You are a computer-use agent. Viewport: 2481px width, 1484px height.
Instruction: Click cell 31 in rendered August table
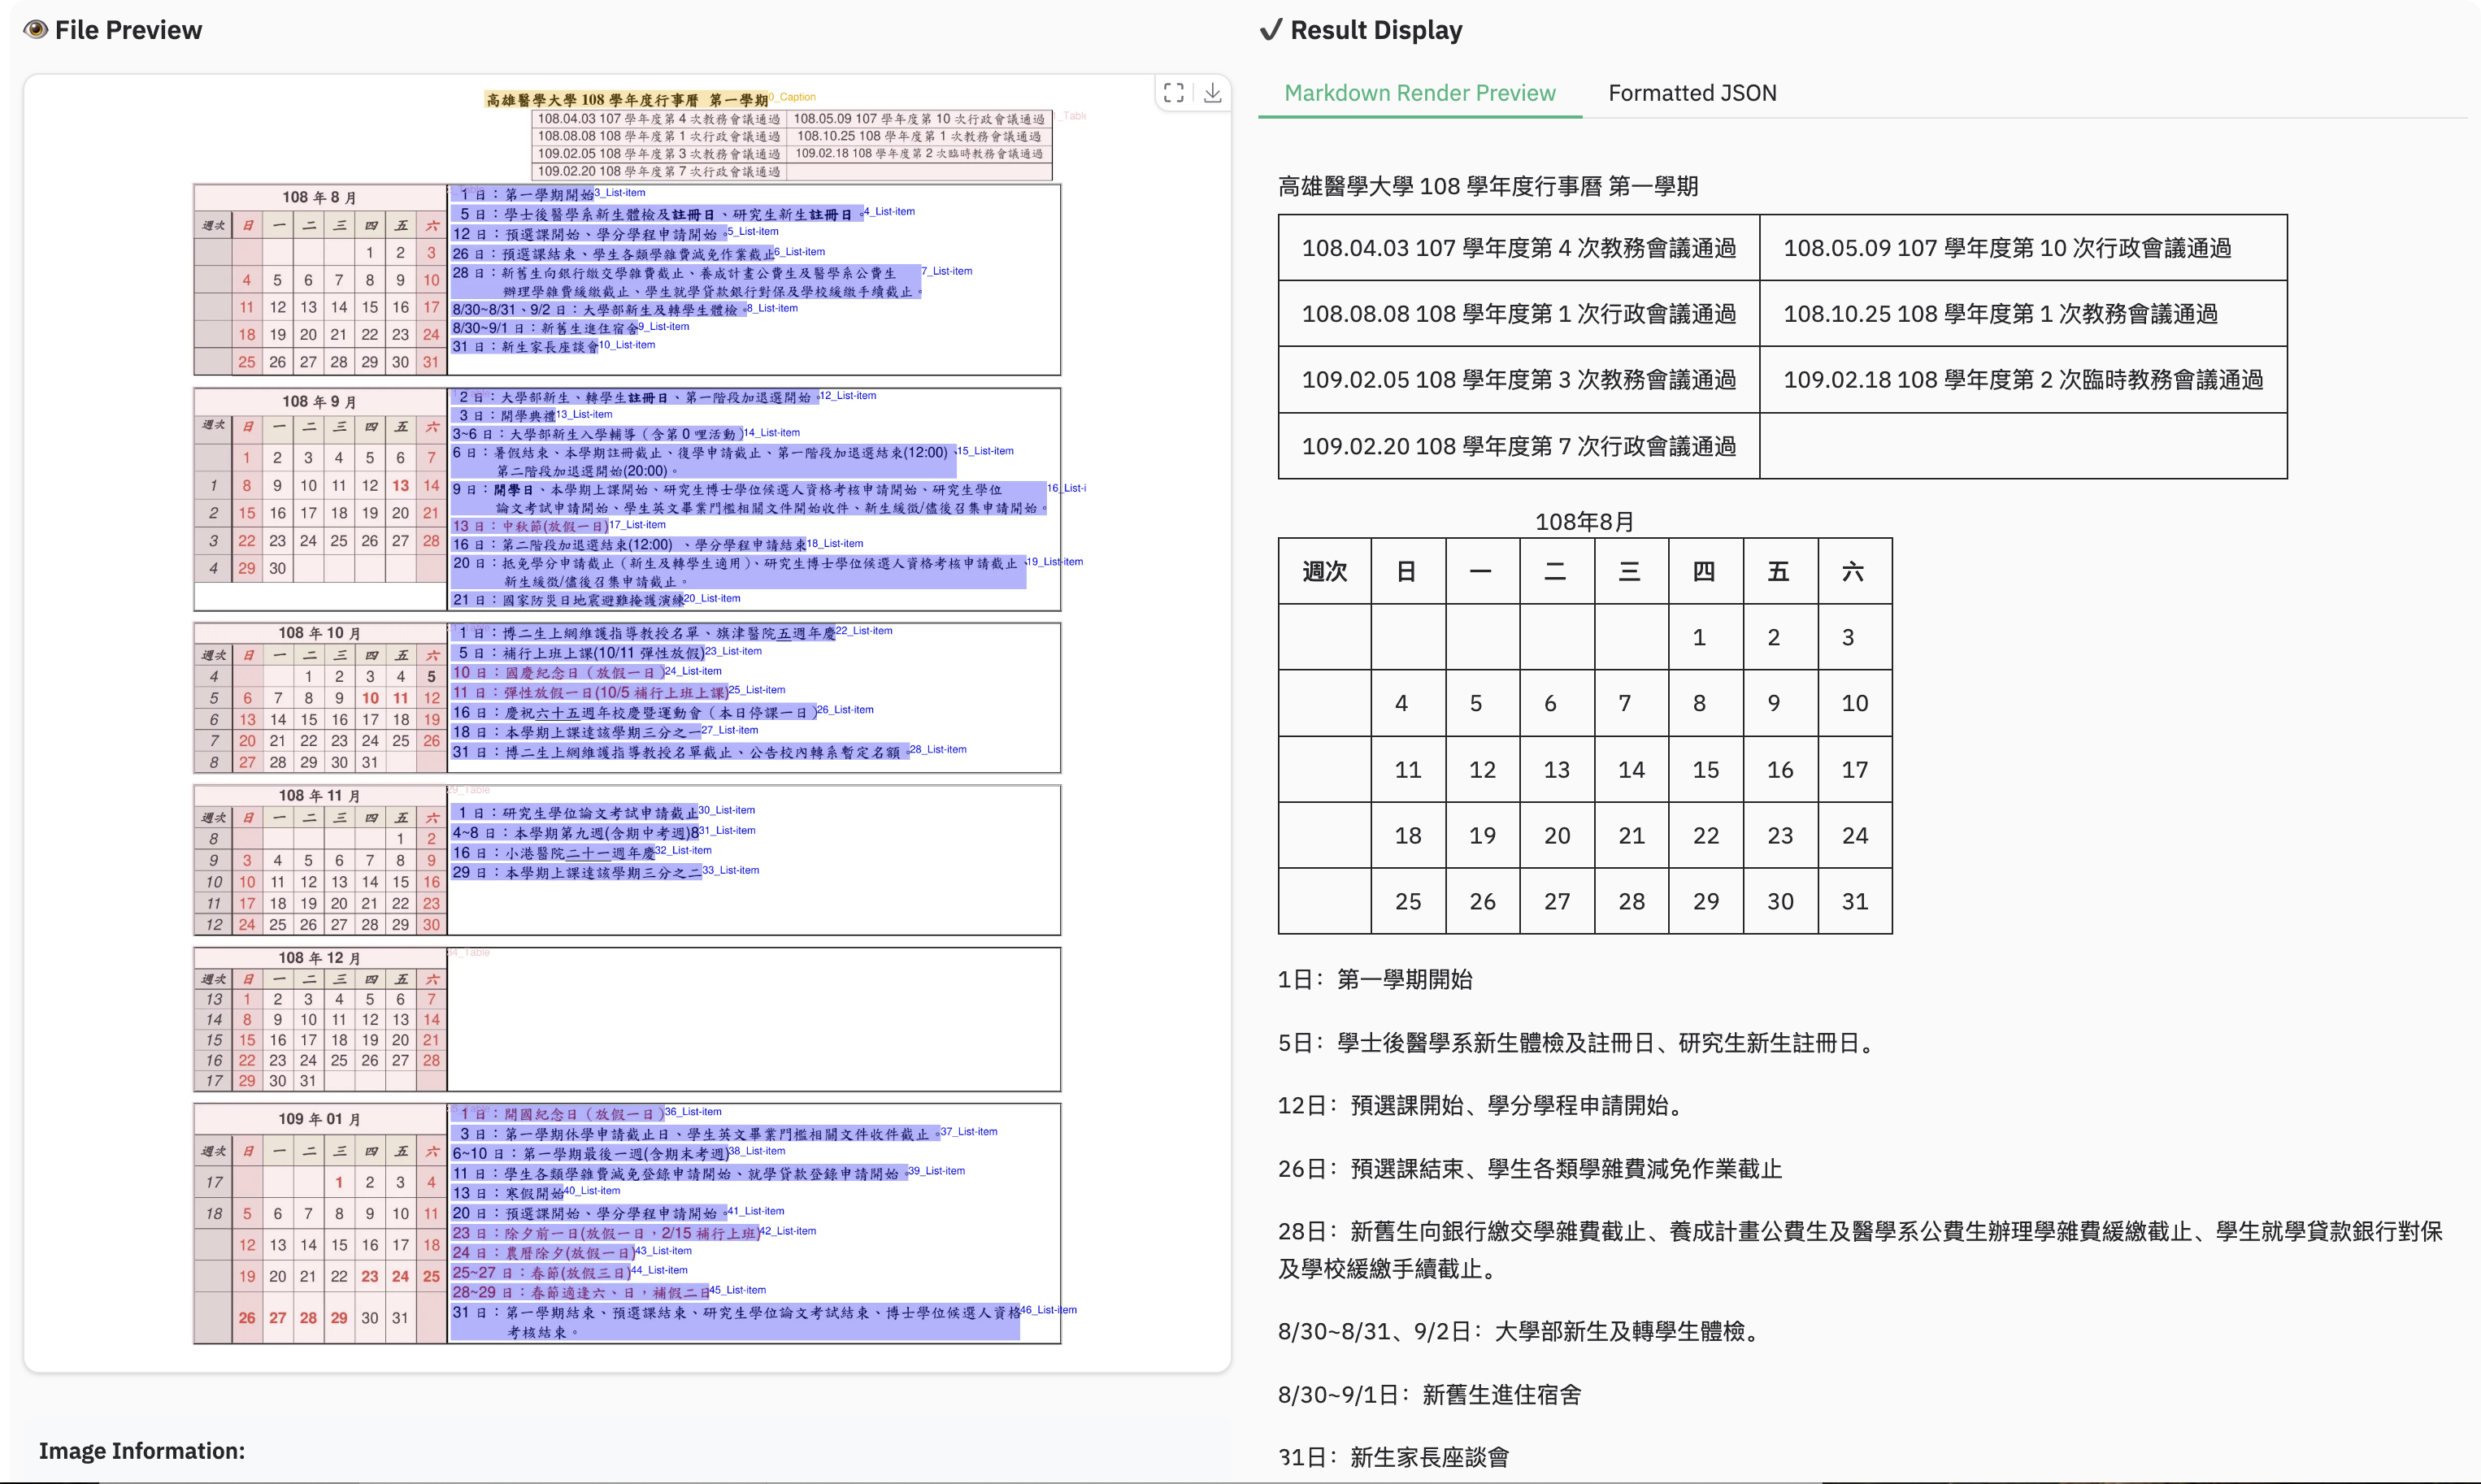[1854, 901]
